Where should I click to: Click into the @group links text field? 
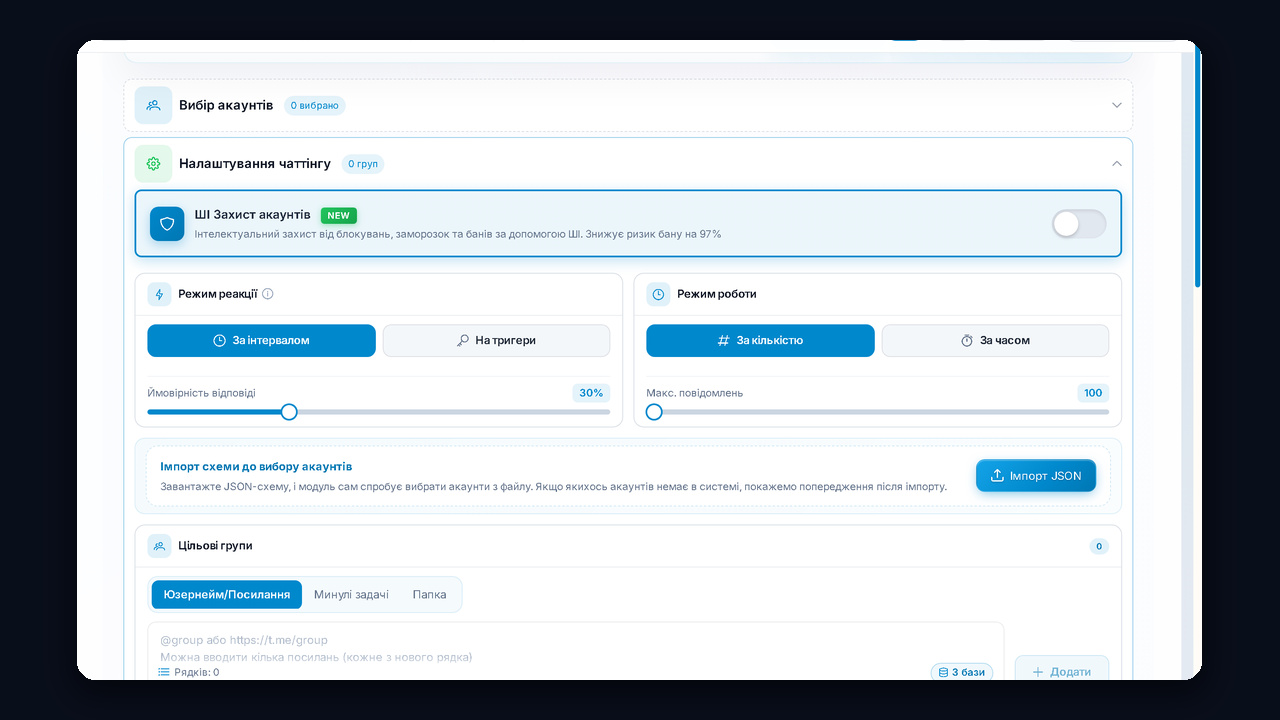point(575,650)
